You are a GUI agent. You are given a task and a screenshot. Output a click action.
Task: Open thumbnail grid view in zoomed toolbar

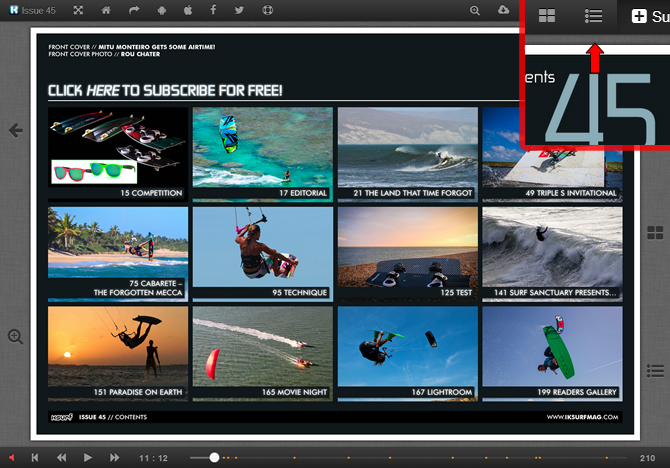[x=547, y=16]
